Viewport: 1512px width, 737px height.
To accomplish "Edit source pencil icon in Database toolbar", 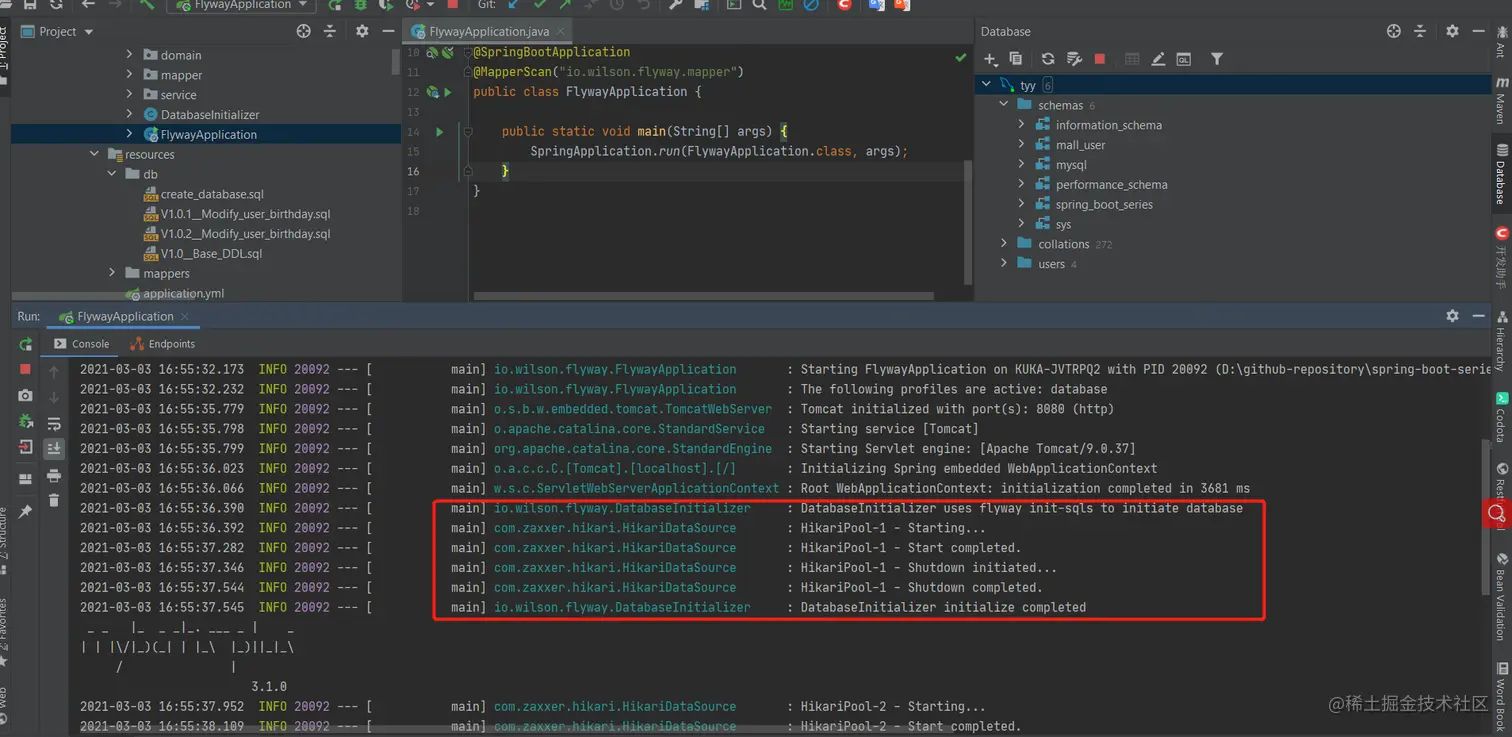I will pyautogui.click(x=1158, y=59).
